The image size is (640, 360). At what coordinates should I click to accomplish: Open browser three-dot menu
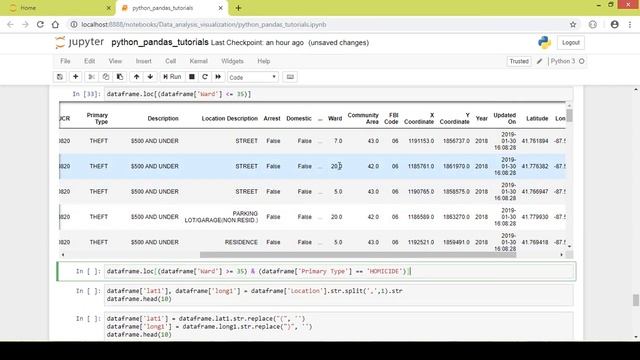coord(630,24)
